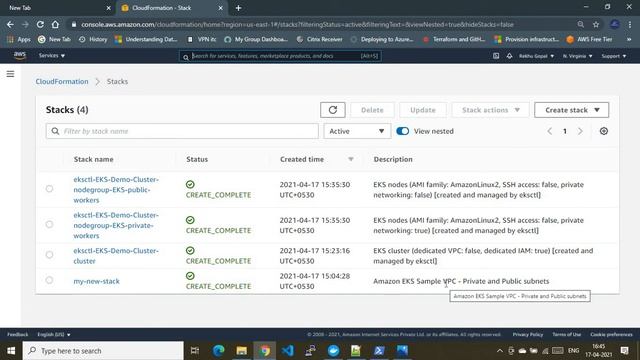This screenshot has height=360, width=640.
Task: Open the Active status filter dropdown
Action: (x=357, y=131)
